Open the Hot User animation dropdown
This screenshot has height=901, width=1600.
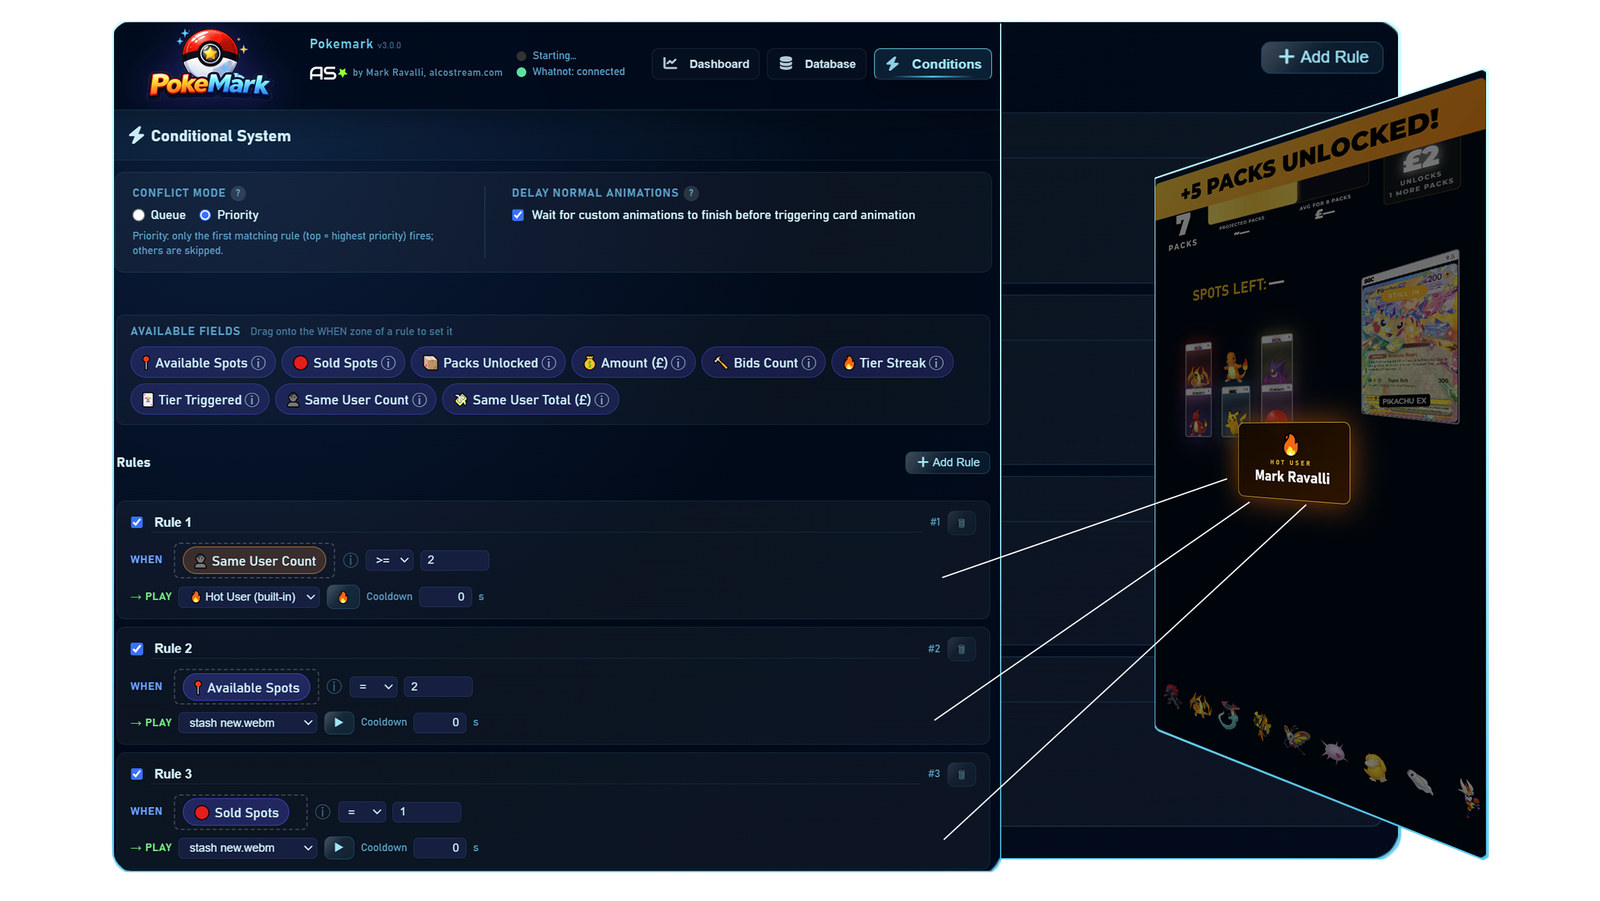249,597
